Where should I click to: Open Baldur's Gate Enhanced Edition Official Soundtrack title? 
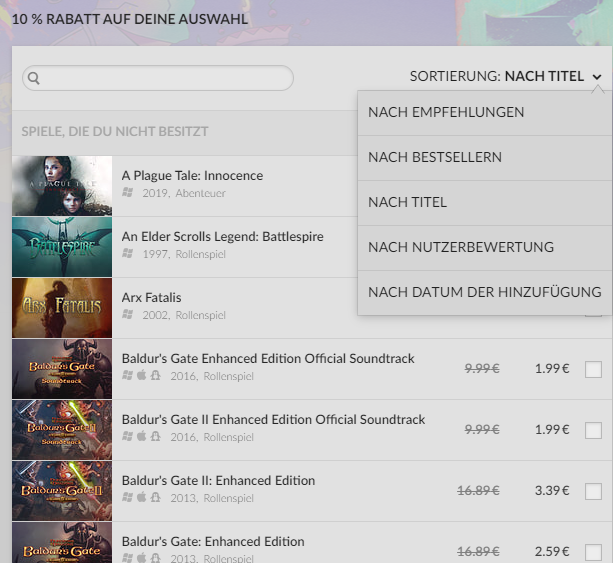[268, 359]
